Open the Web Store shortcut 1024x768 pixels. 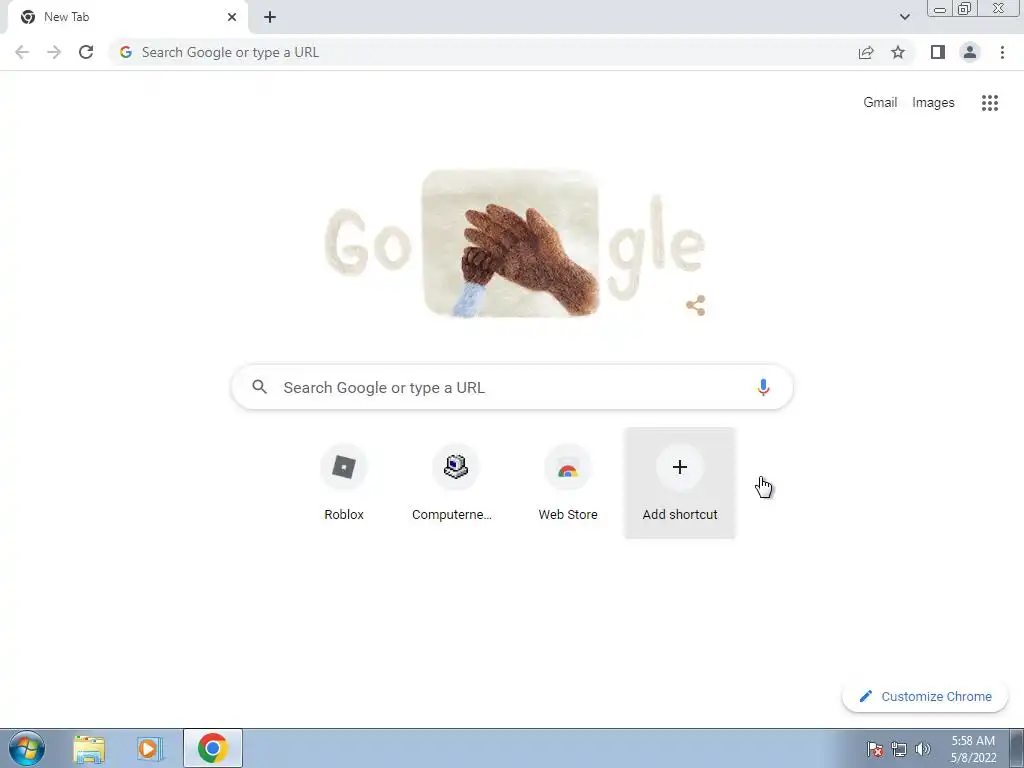(x=568, y=483)
